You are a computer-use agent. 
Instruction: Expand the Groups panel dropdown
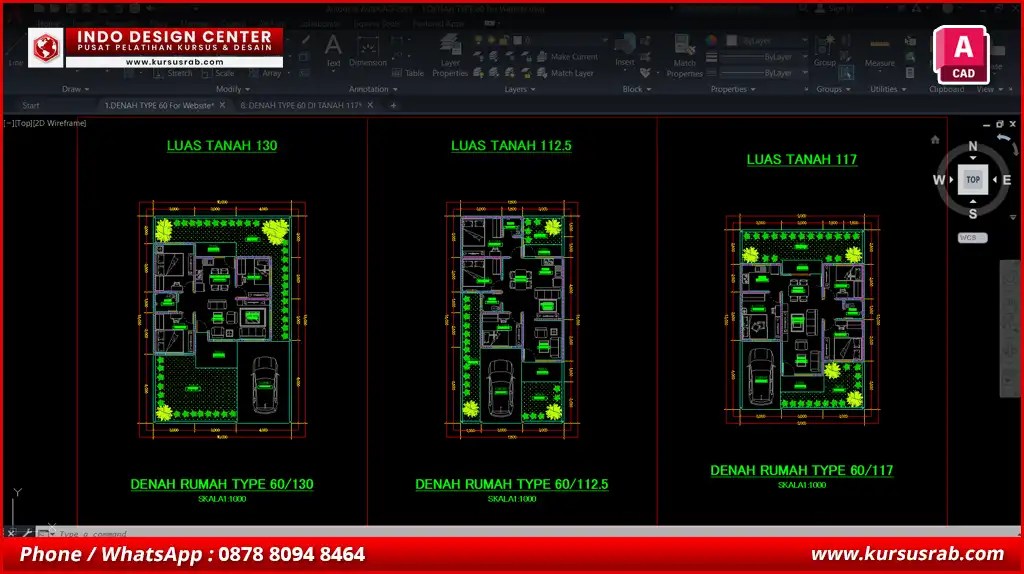[833, 89]
